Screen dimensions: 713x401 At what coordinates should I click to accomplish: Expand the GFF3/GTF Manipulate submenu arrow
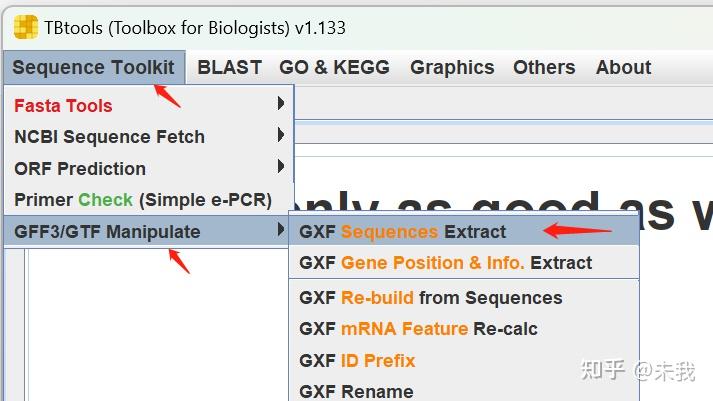coord(281,231)
